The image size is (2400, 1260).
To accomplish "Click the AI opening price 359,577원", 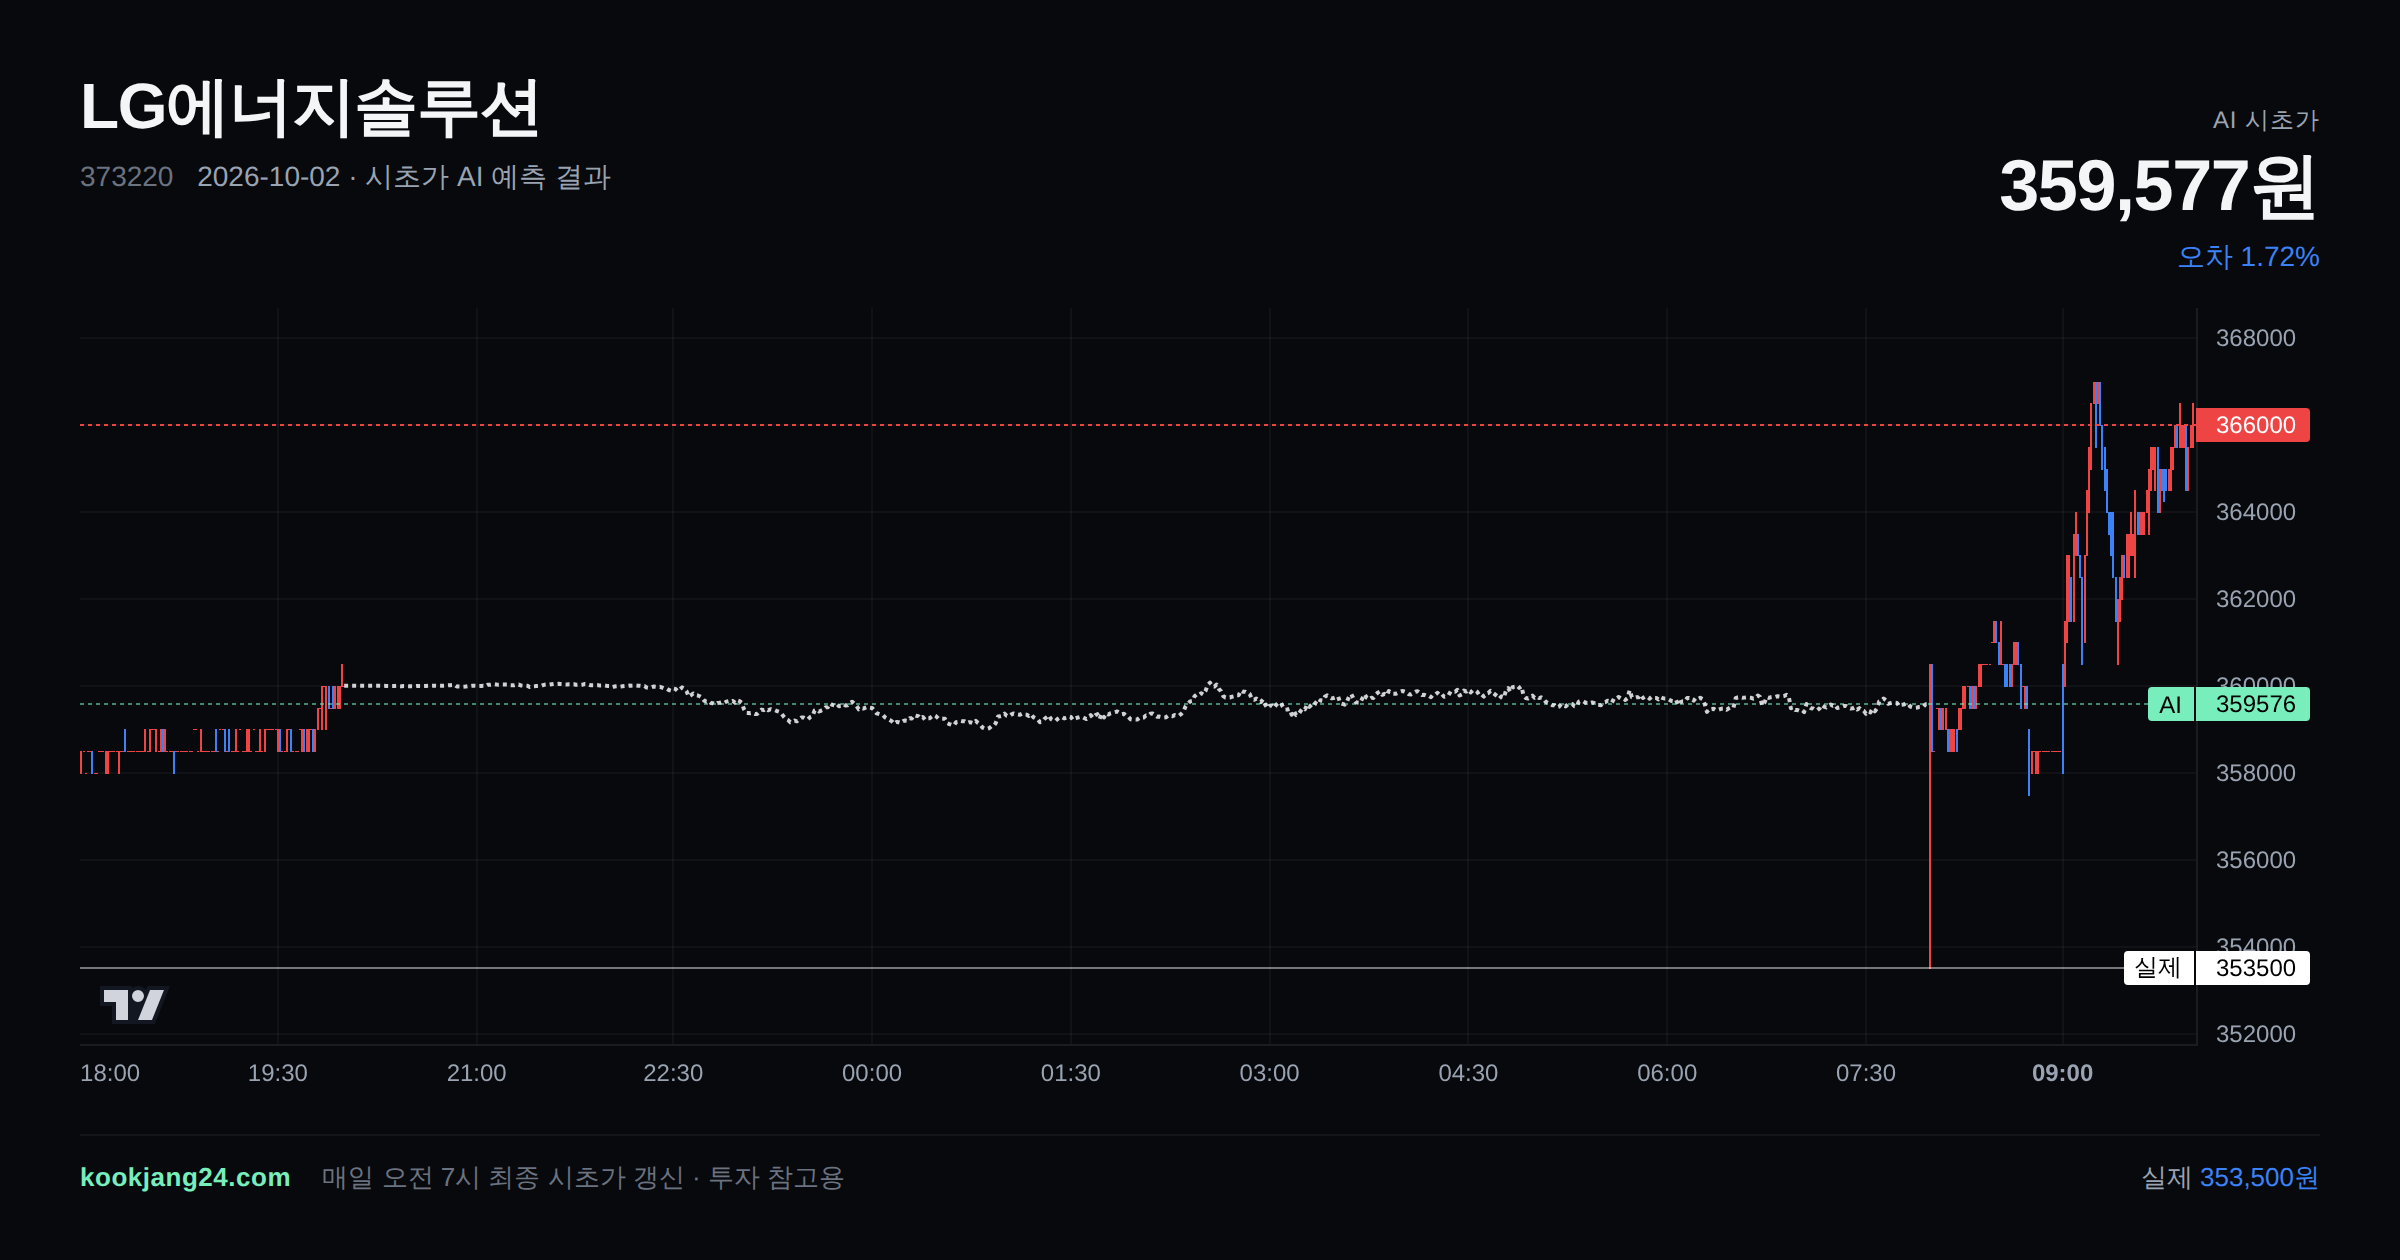I will click(2158, 187).
